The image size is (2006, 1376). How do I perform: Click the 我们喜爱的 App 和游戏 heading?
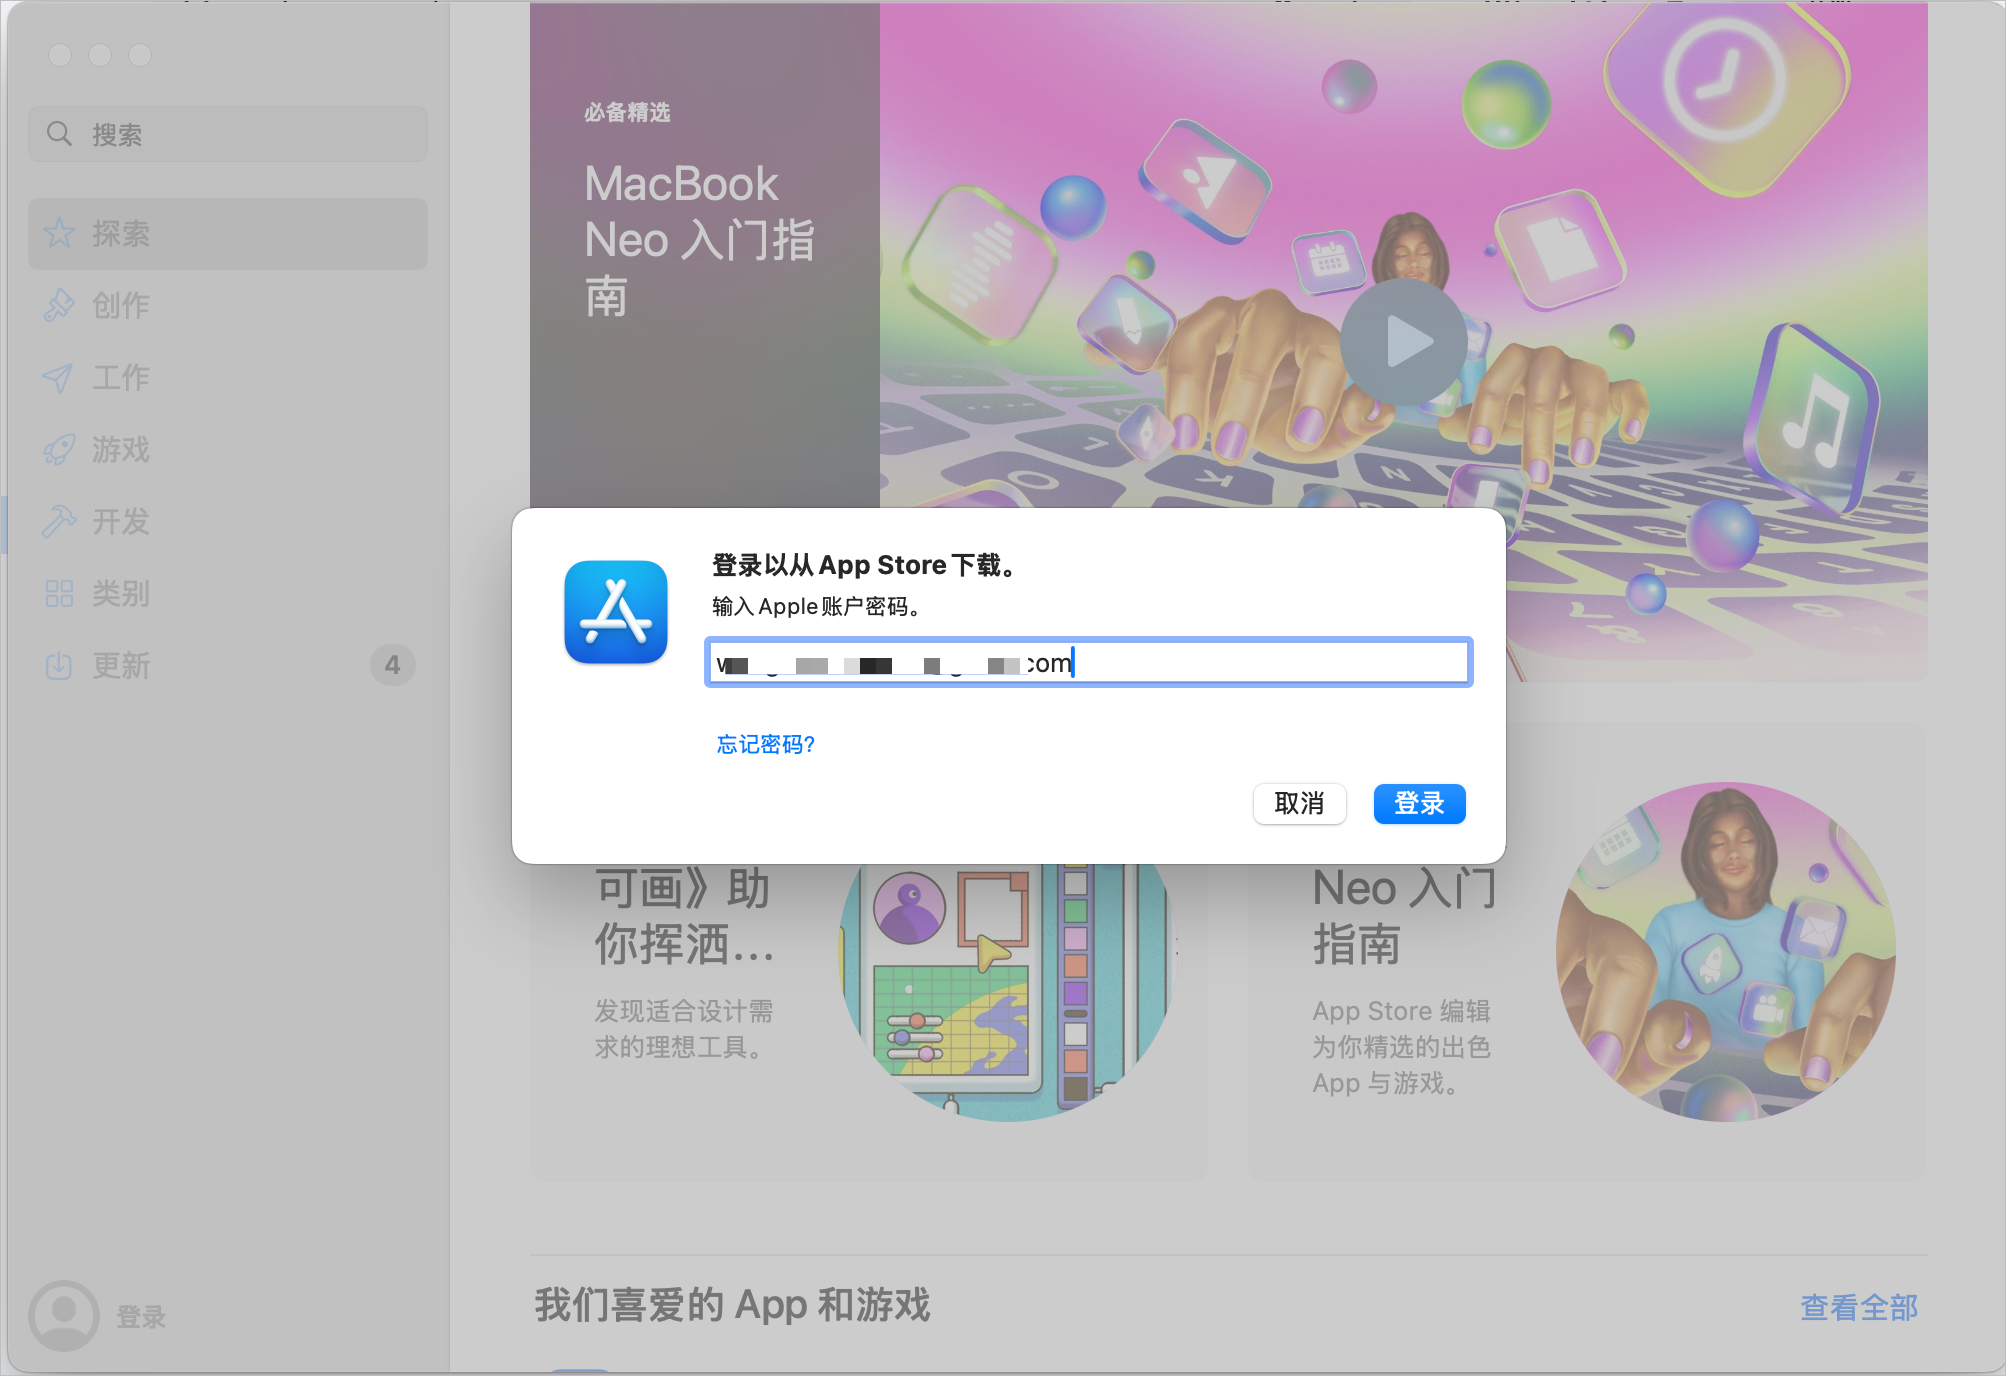[732, 1305]
